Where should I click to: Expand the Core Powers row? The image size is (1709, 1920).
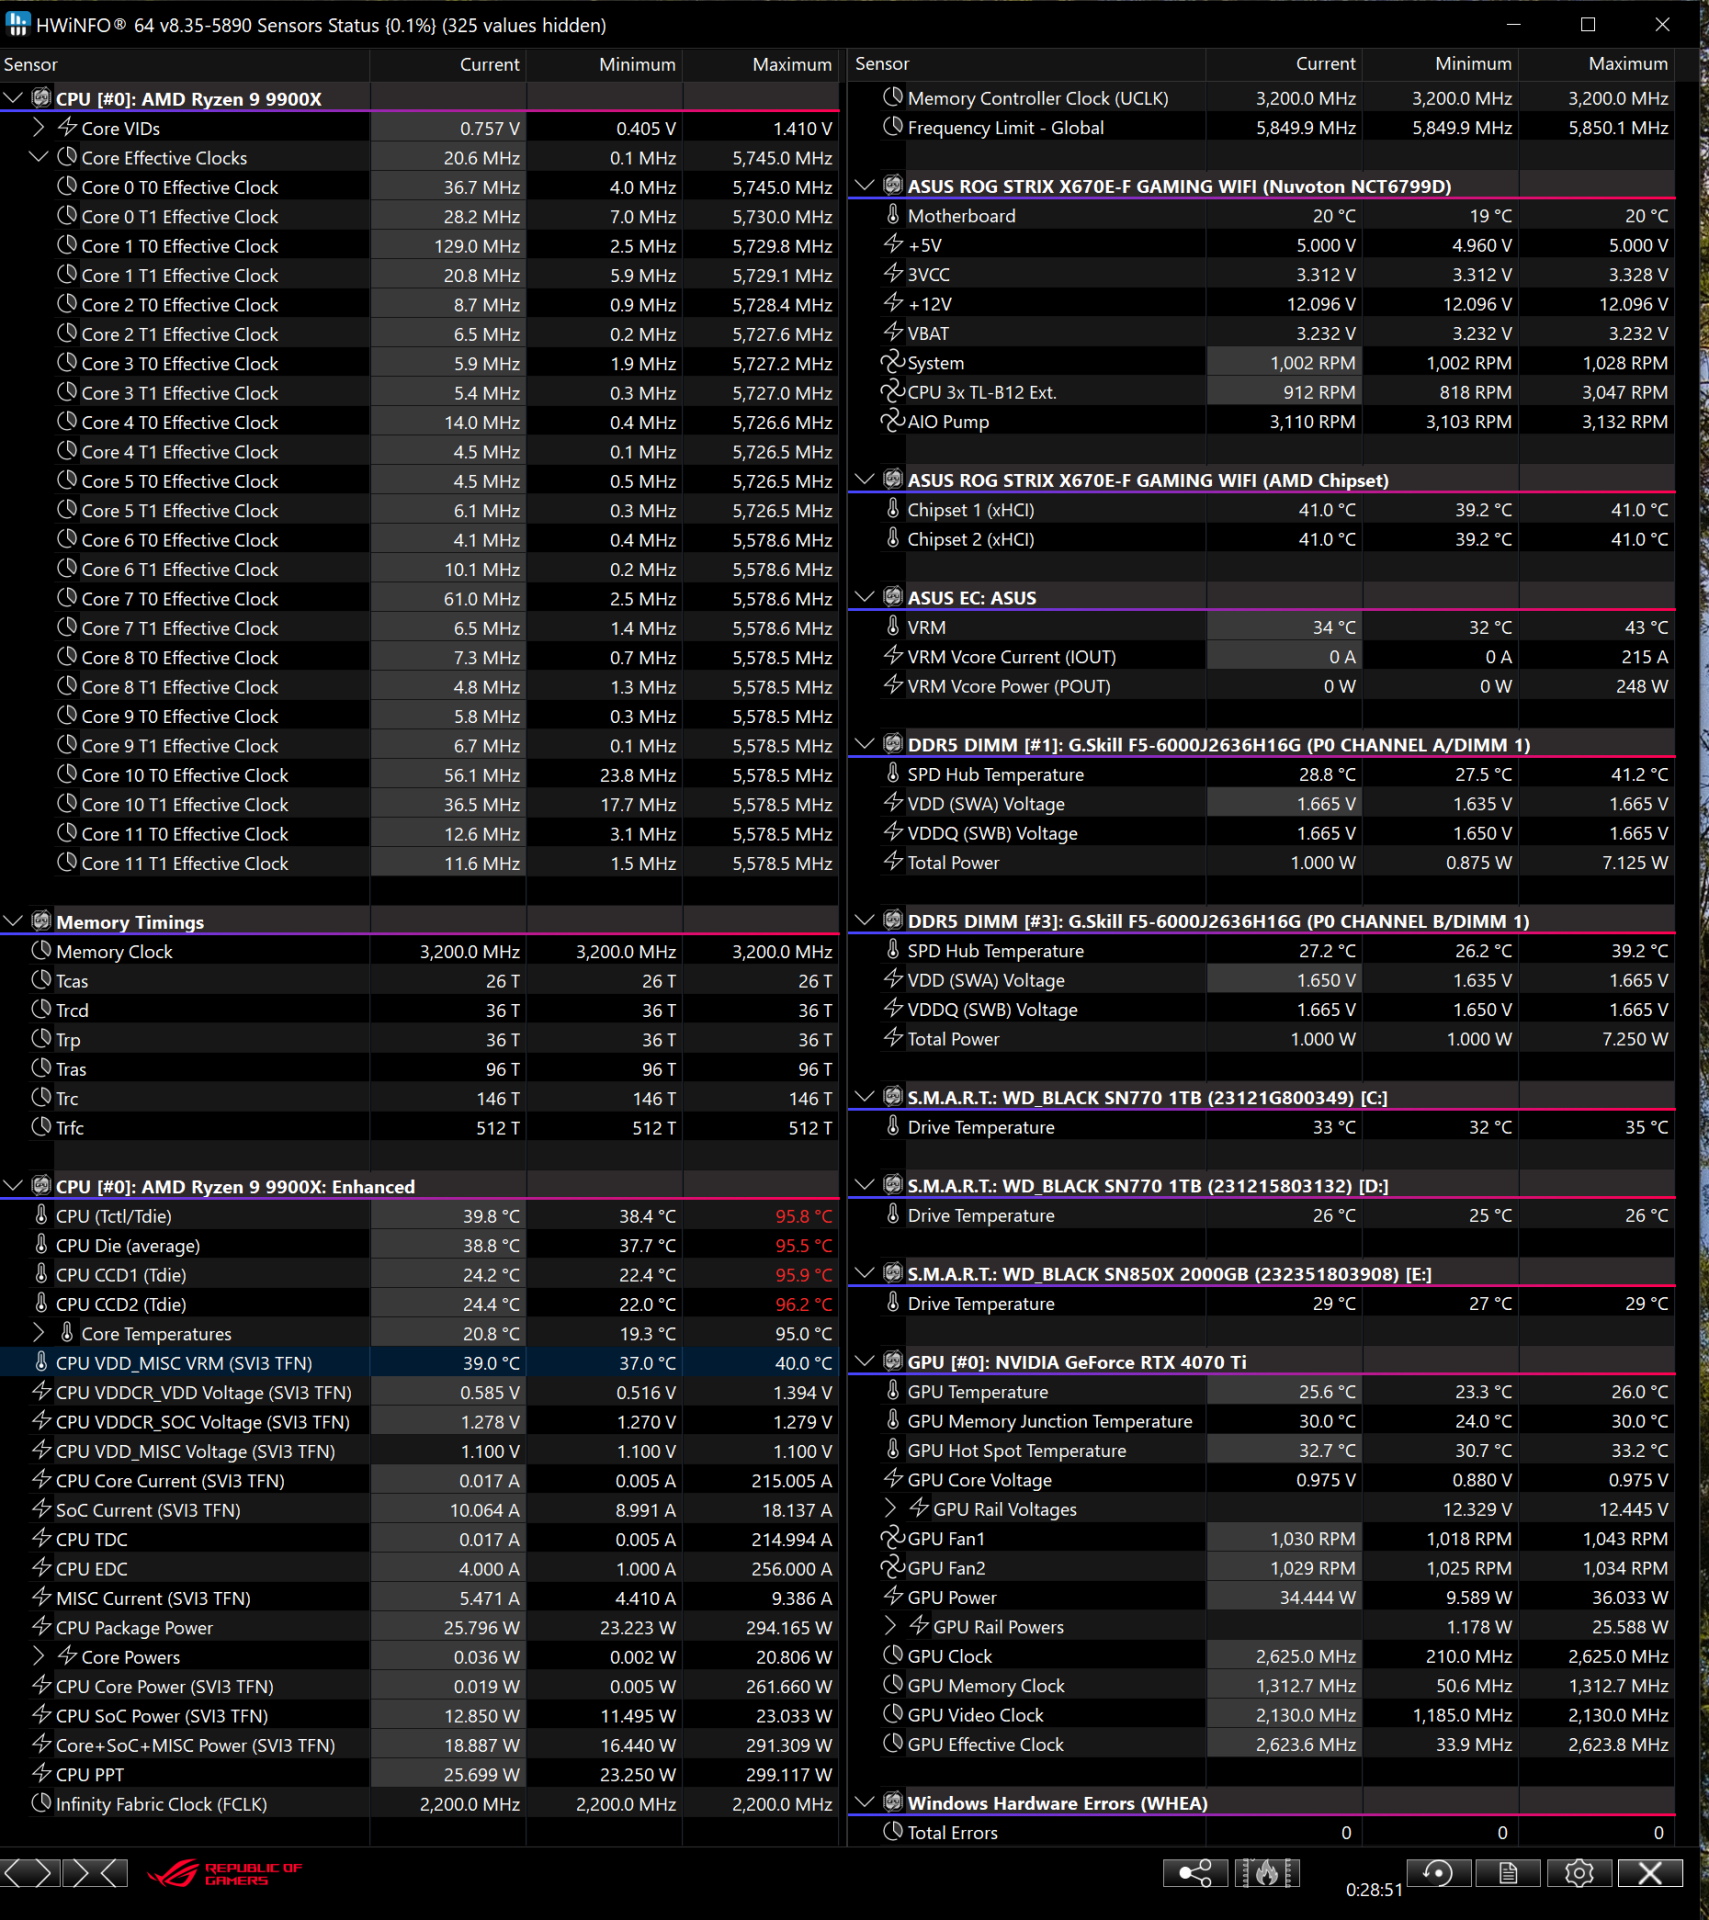(x=38, y=1656)
